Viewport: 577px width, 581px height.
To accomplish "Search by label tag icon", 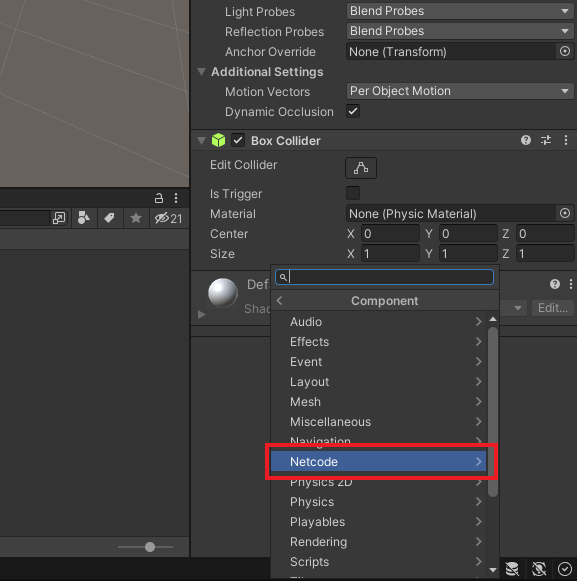I will (109, 218).
